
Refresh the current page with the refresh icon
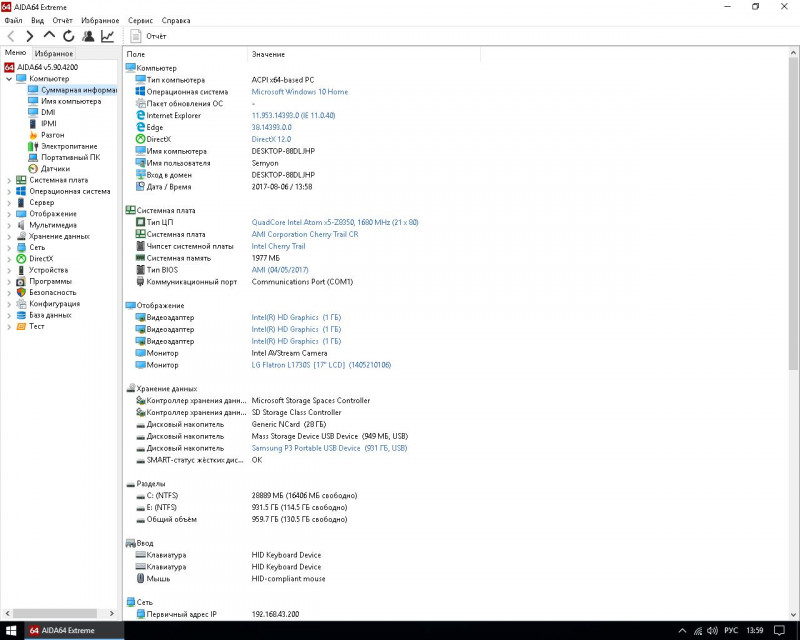click(68, 36)
